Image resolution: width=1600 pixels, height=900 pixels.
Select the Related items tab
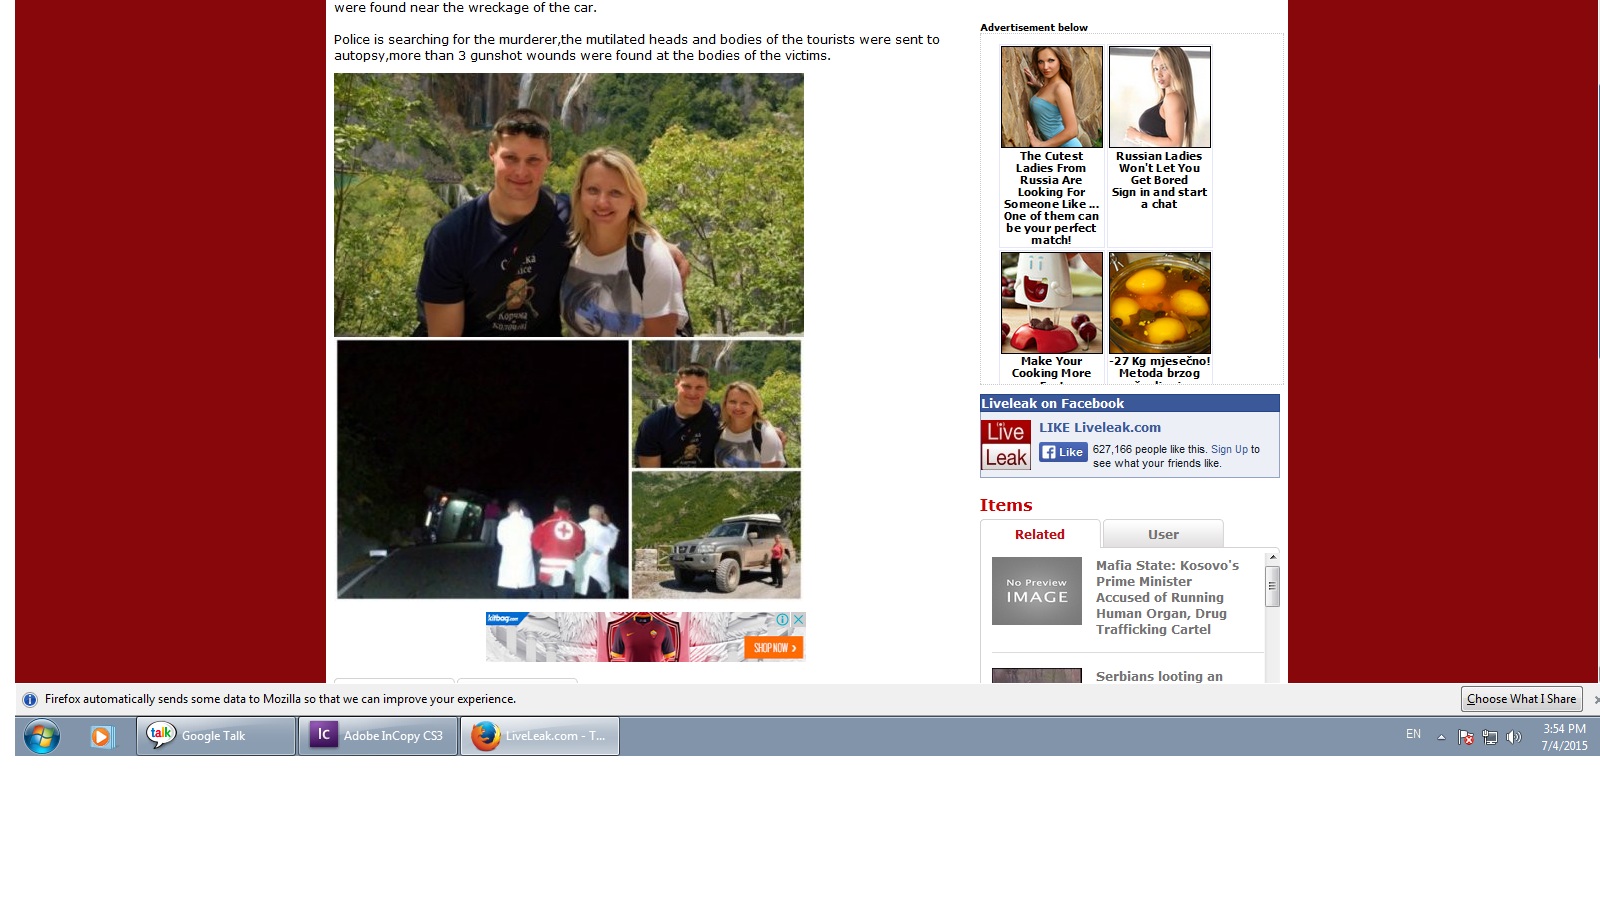pyautogui.click(x=1039, y=534)
